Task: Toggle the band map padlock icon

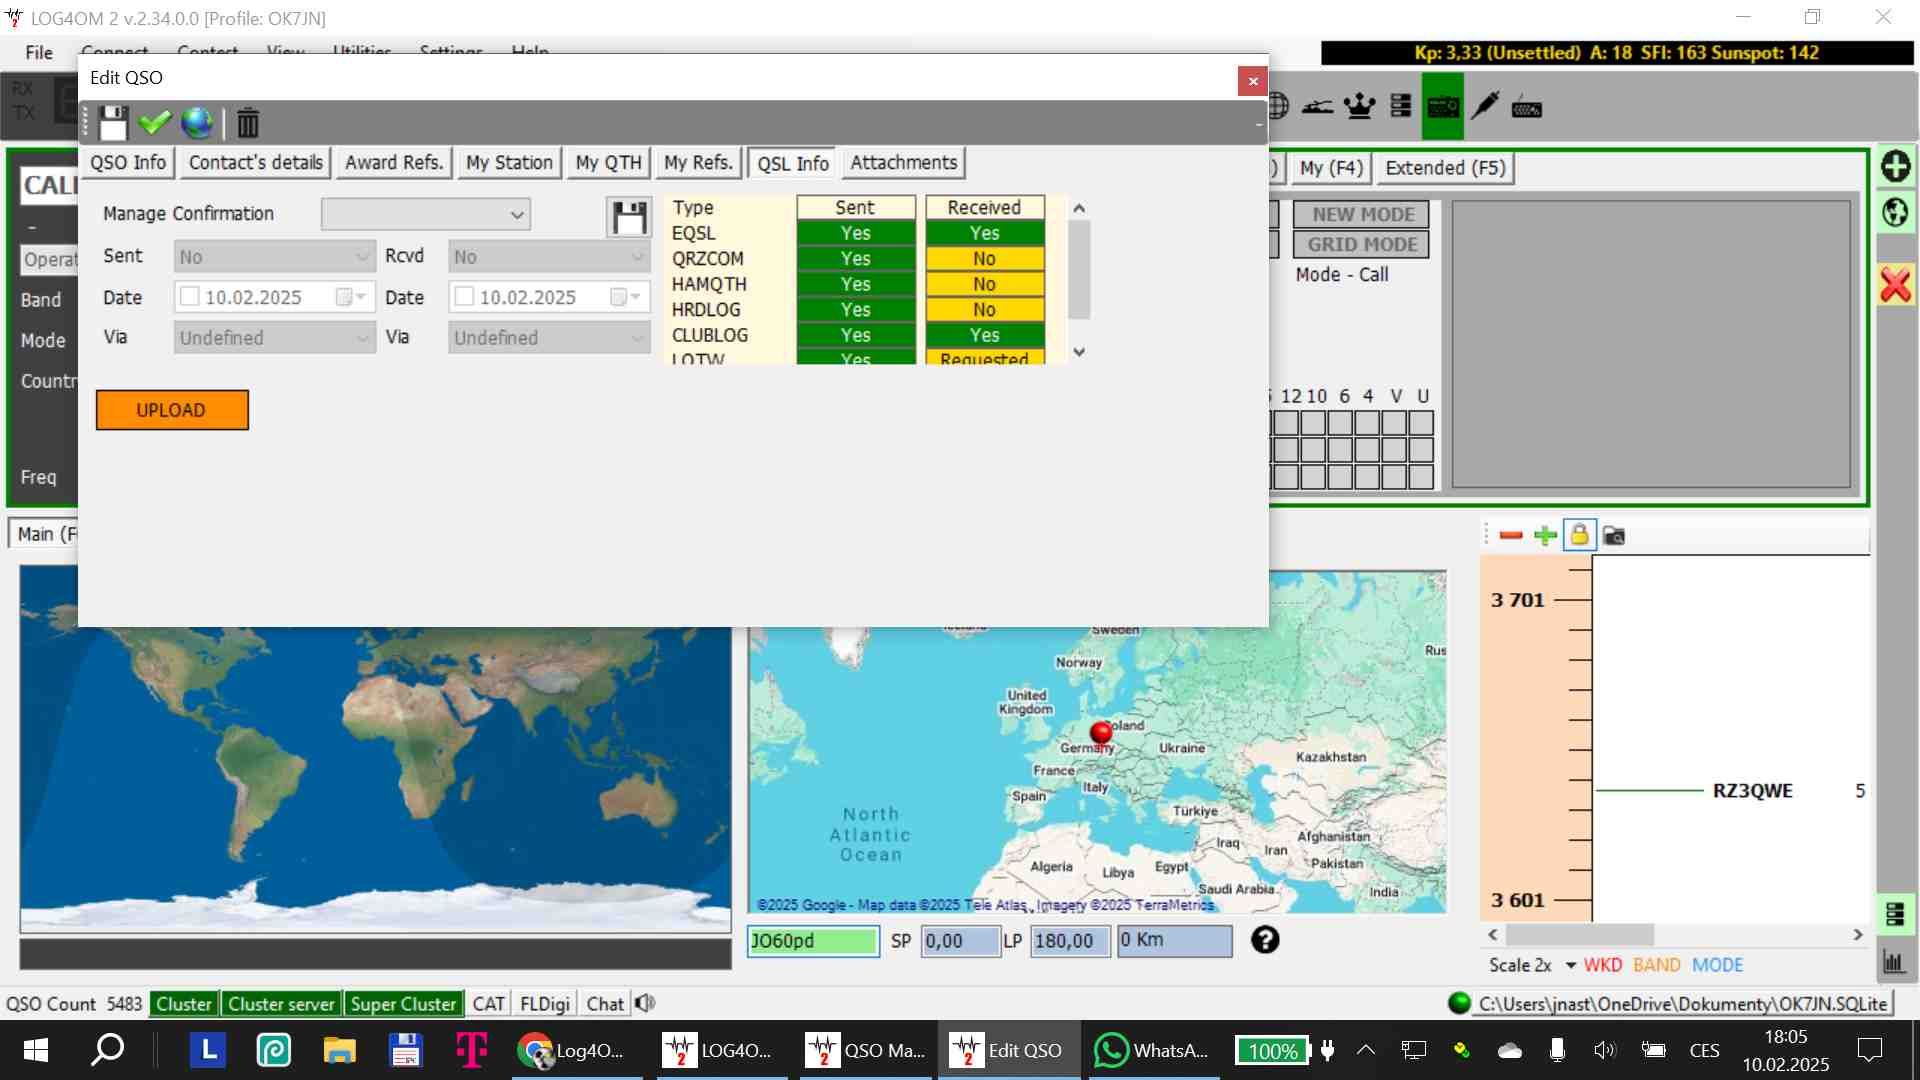Action: tap(1579, 535)
